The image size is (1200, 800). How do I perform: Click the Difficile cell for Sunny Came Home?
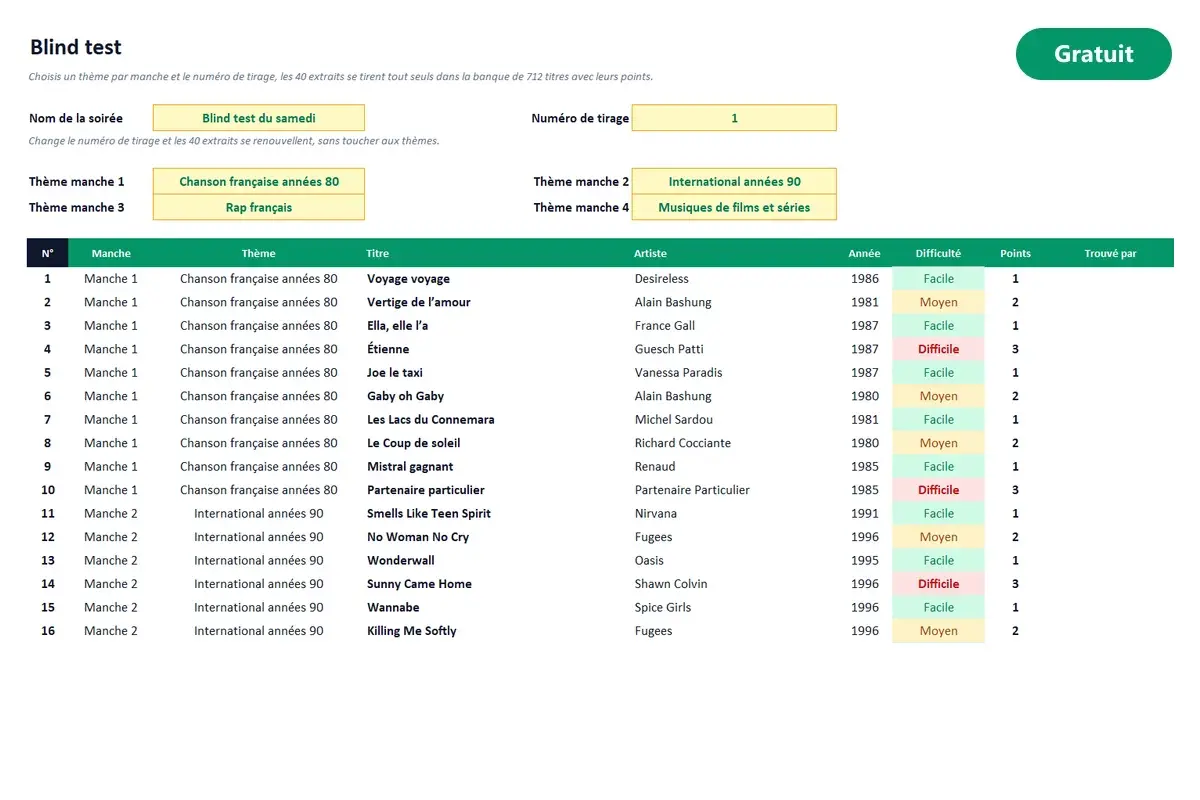(938, 584)
